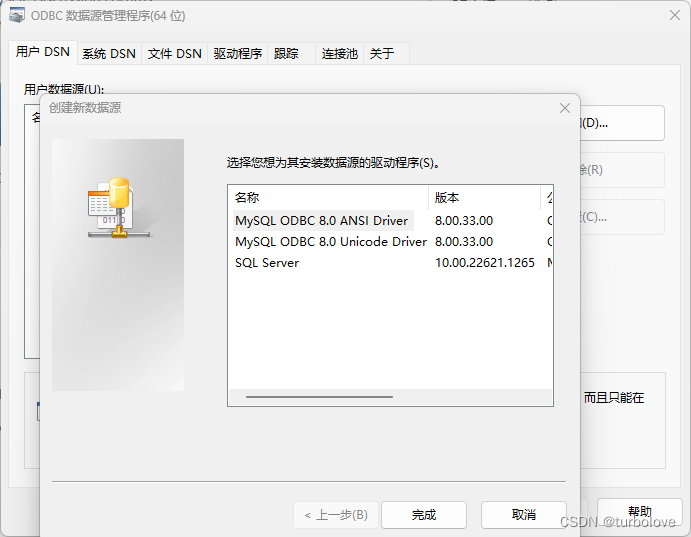Click the ODBC administrator title bar icon
Screen dimensions: 691x537
(17, 15)
